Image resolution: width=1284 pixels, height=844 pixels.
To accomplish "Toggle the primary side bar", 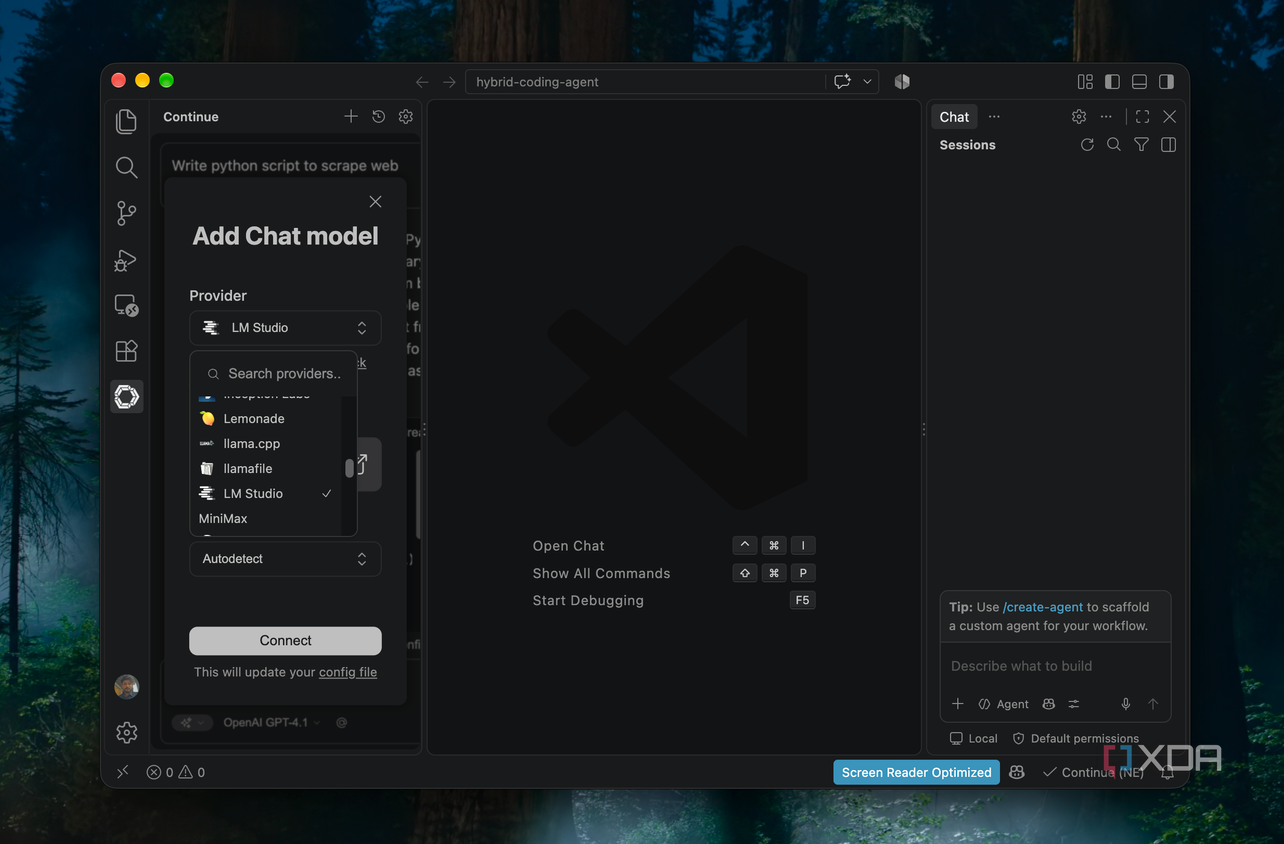I will tap(1112, 82).
